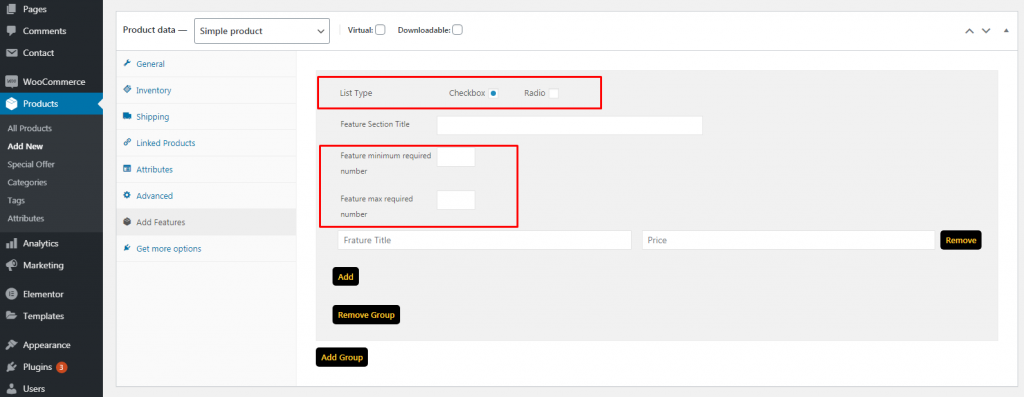Click the Comments speech bubble icon

click(x=11, y=31)
